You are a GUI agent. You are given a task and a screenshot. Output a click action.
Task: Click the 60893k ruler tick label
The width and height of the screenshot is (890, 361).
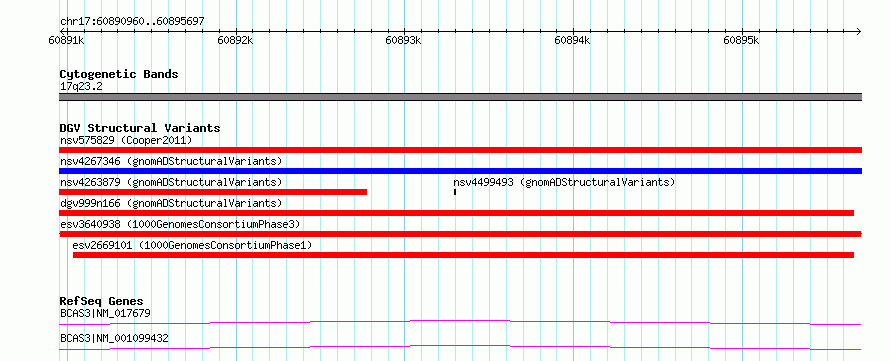pos(404,41)
